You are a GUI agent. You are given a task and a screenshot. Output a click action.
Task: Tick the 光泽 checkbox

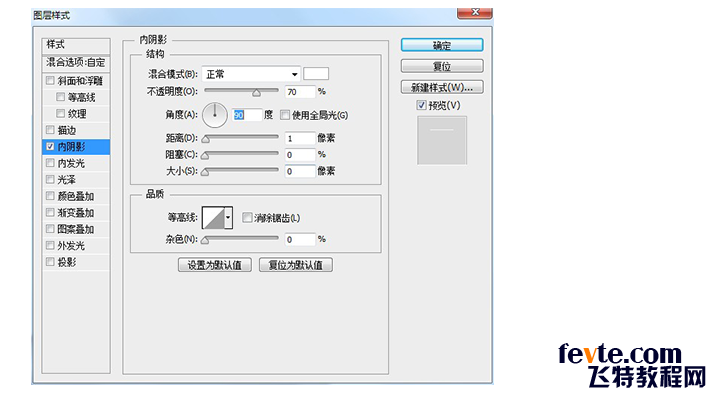click(x=50, y=180)
